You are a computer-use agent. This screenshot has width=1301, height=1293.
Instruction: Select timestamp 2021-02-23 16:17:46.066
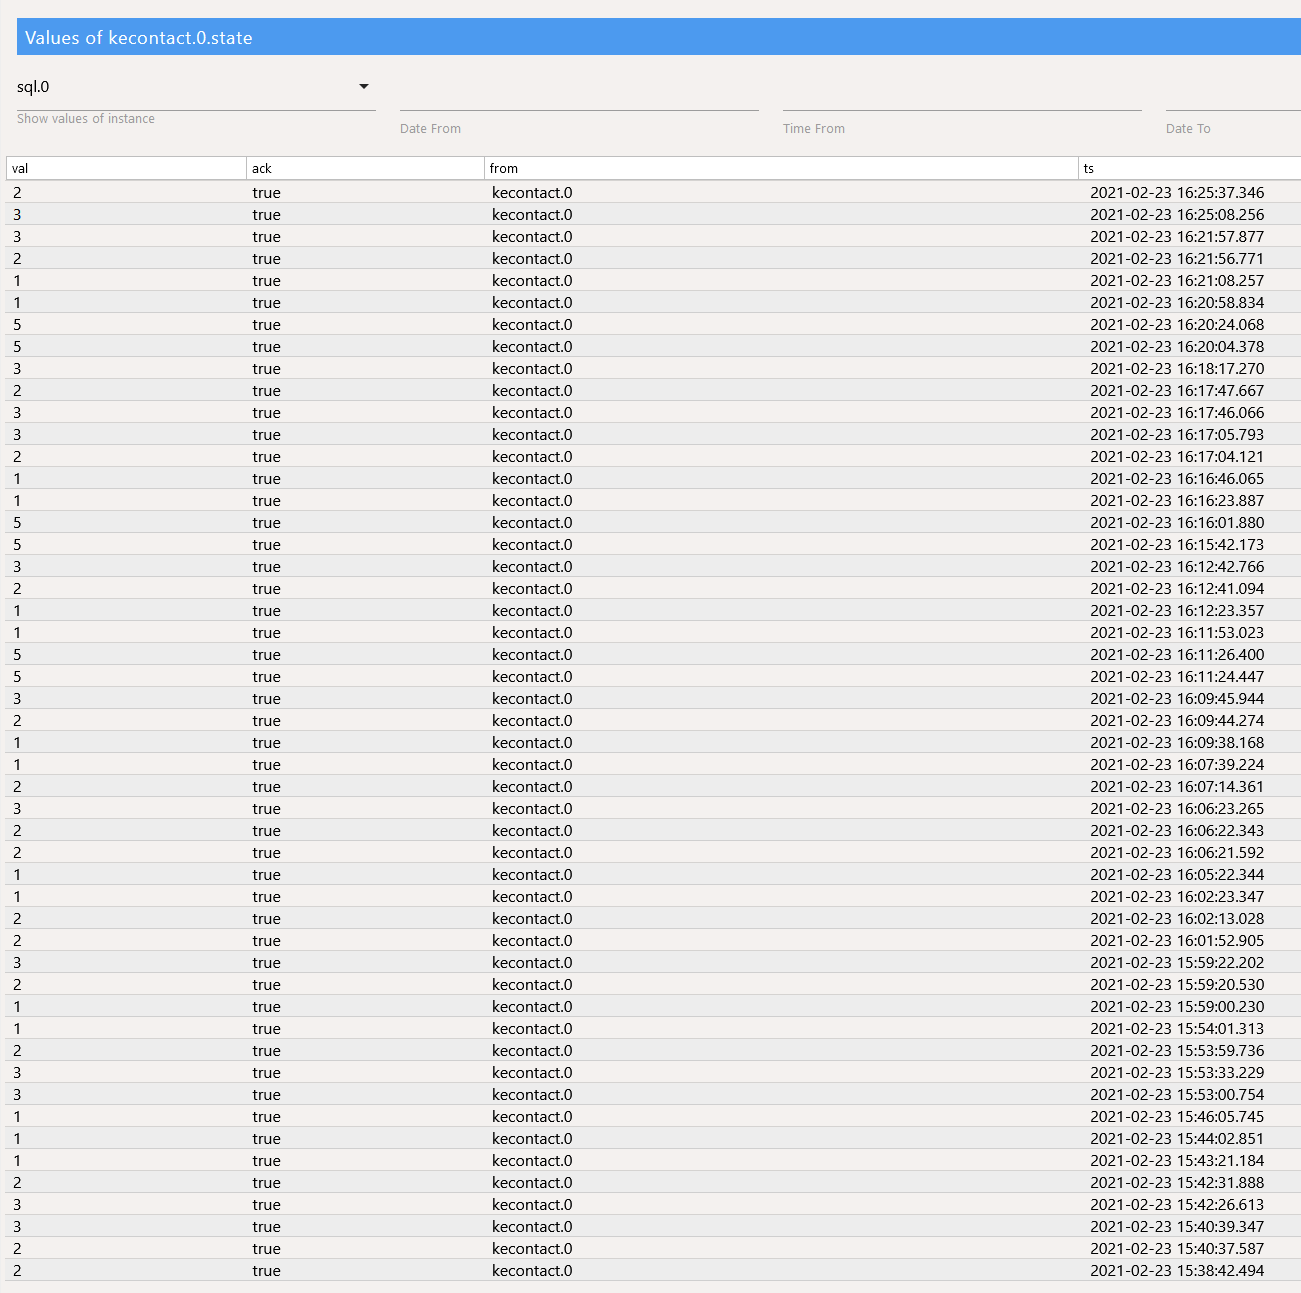tap(1177, 413)
